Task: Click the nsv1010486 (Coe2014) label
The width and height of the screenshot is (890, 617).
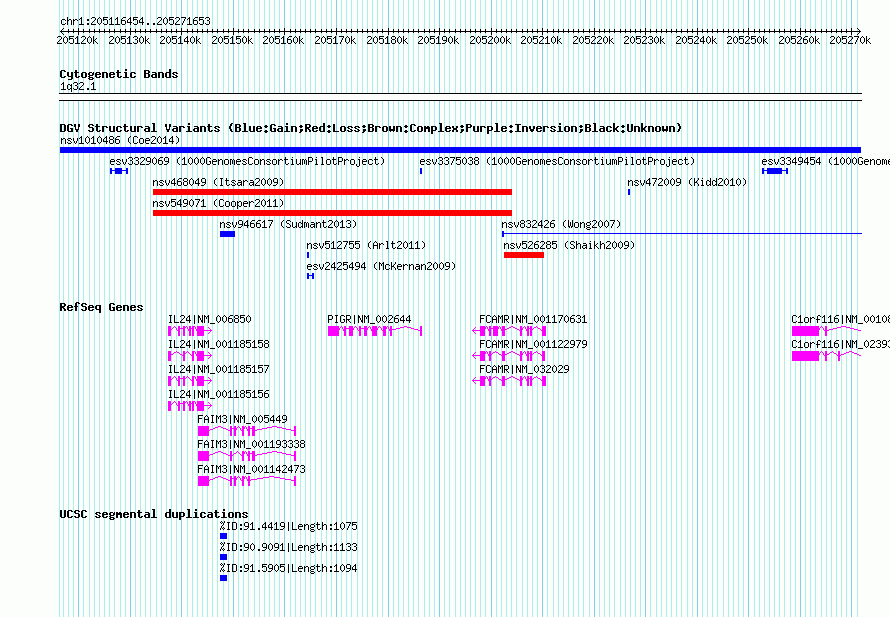Action: [120, 140]
